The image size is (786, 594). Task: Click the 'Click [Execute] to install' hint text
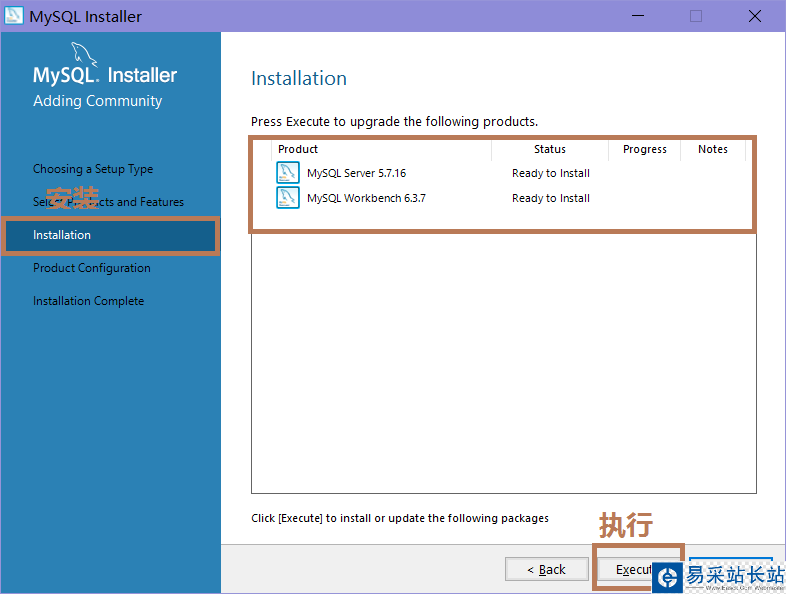[x=400, y=518]
